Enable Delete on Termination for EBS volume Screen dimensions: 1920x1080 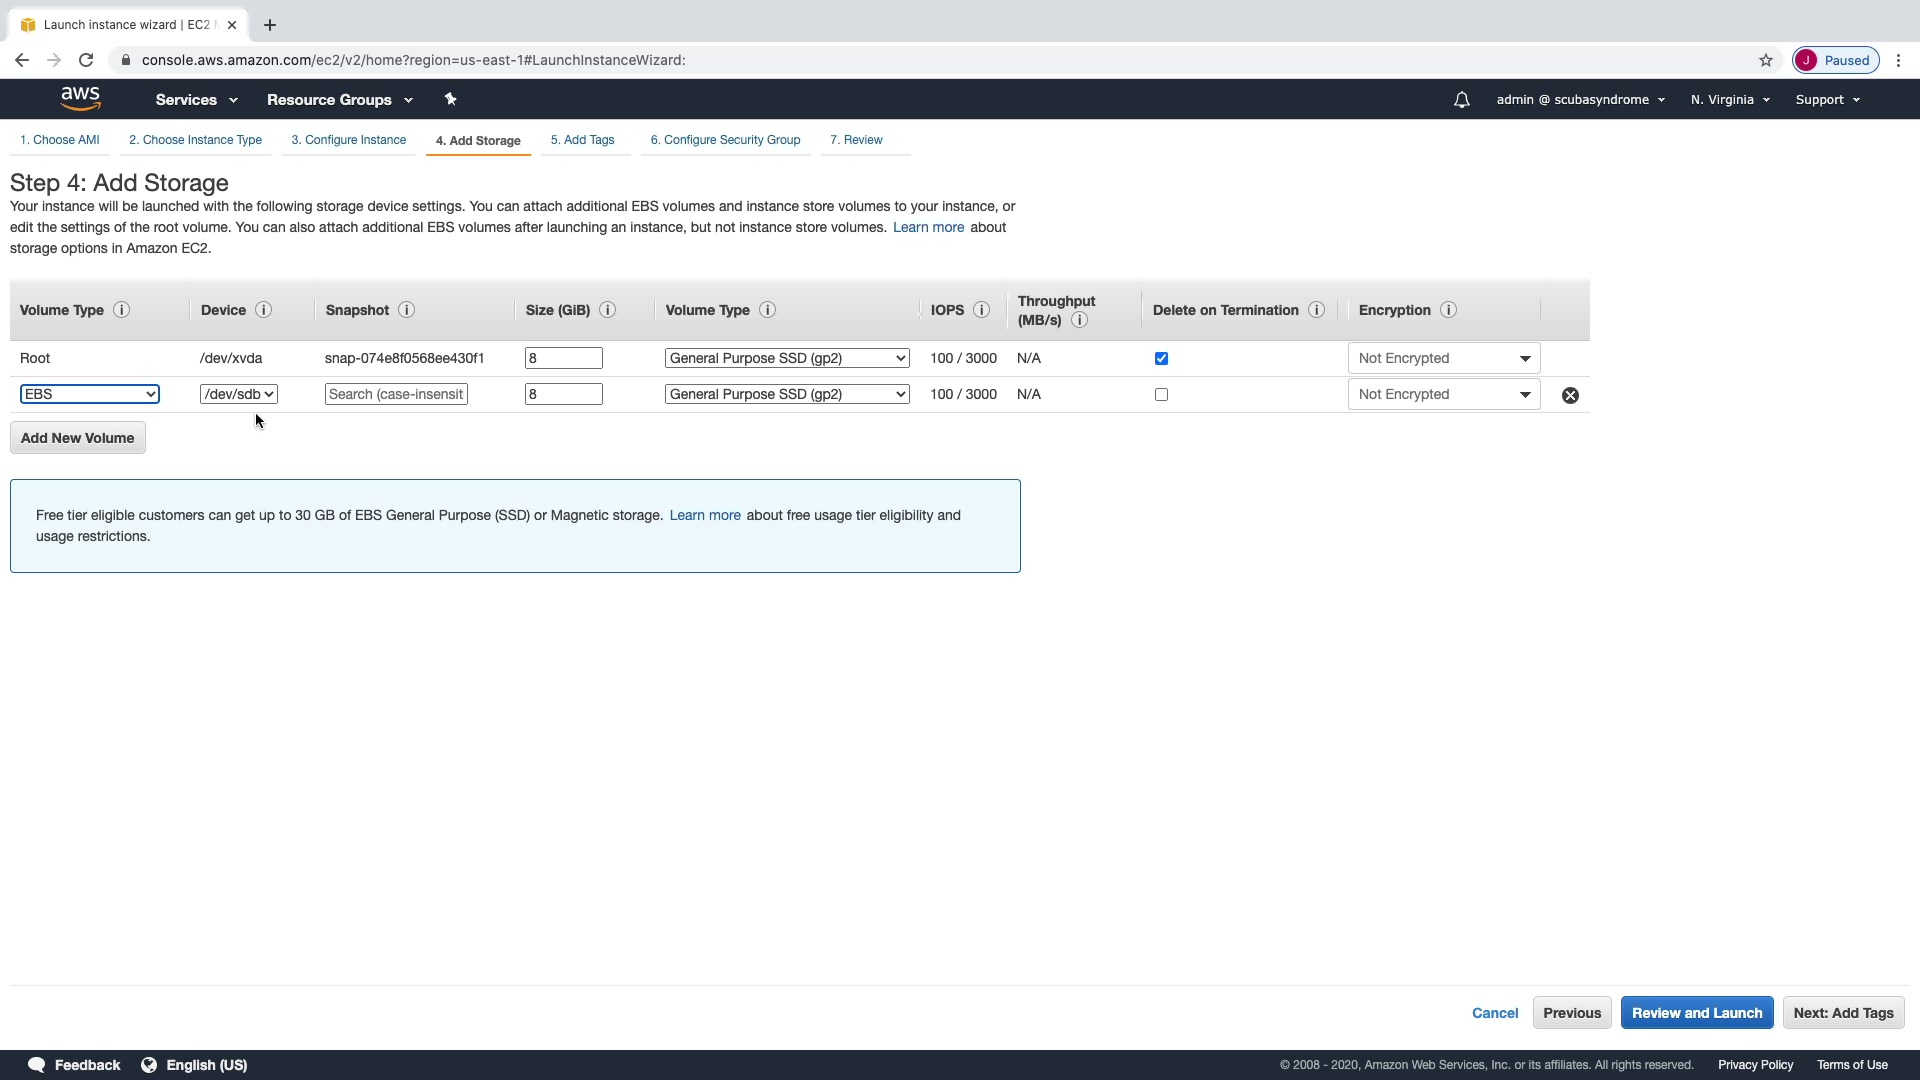pos(1161,394)
